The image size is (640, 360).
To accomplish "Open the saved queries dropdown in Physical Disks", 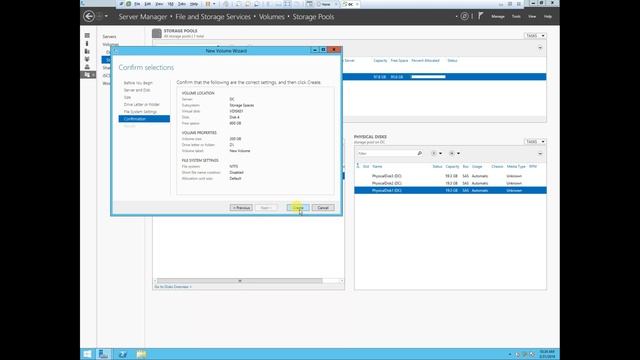I will [454, 153].
